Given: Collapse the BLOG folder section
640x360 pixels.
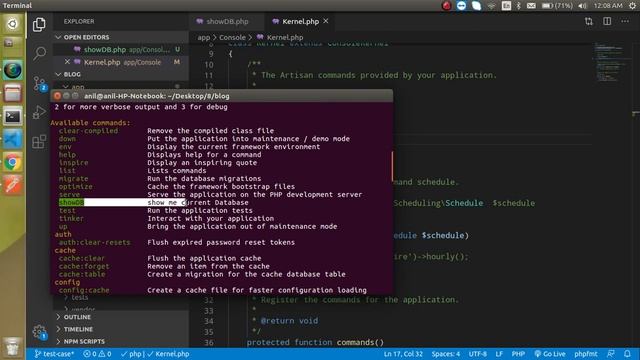Looking at the screenshot, I should 72,74.
